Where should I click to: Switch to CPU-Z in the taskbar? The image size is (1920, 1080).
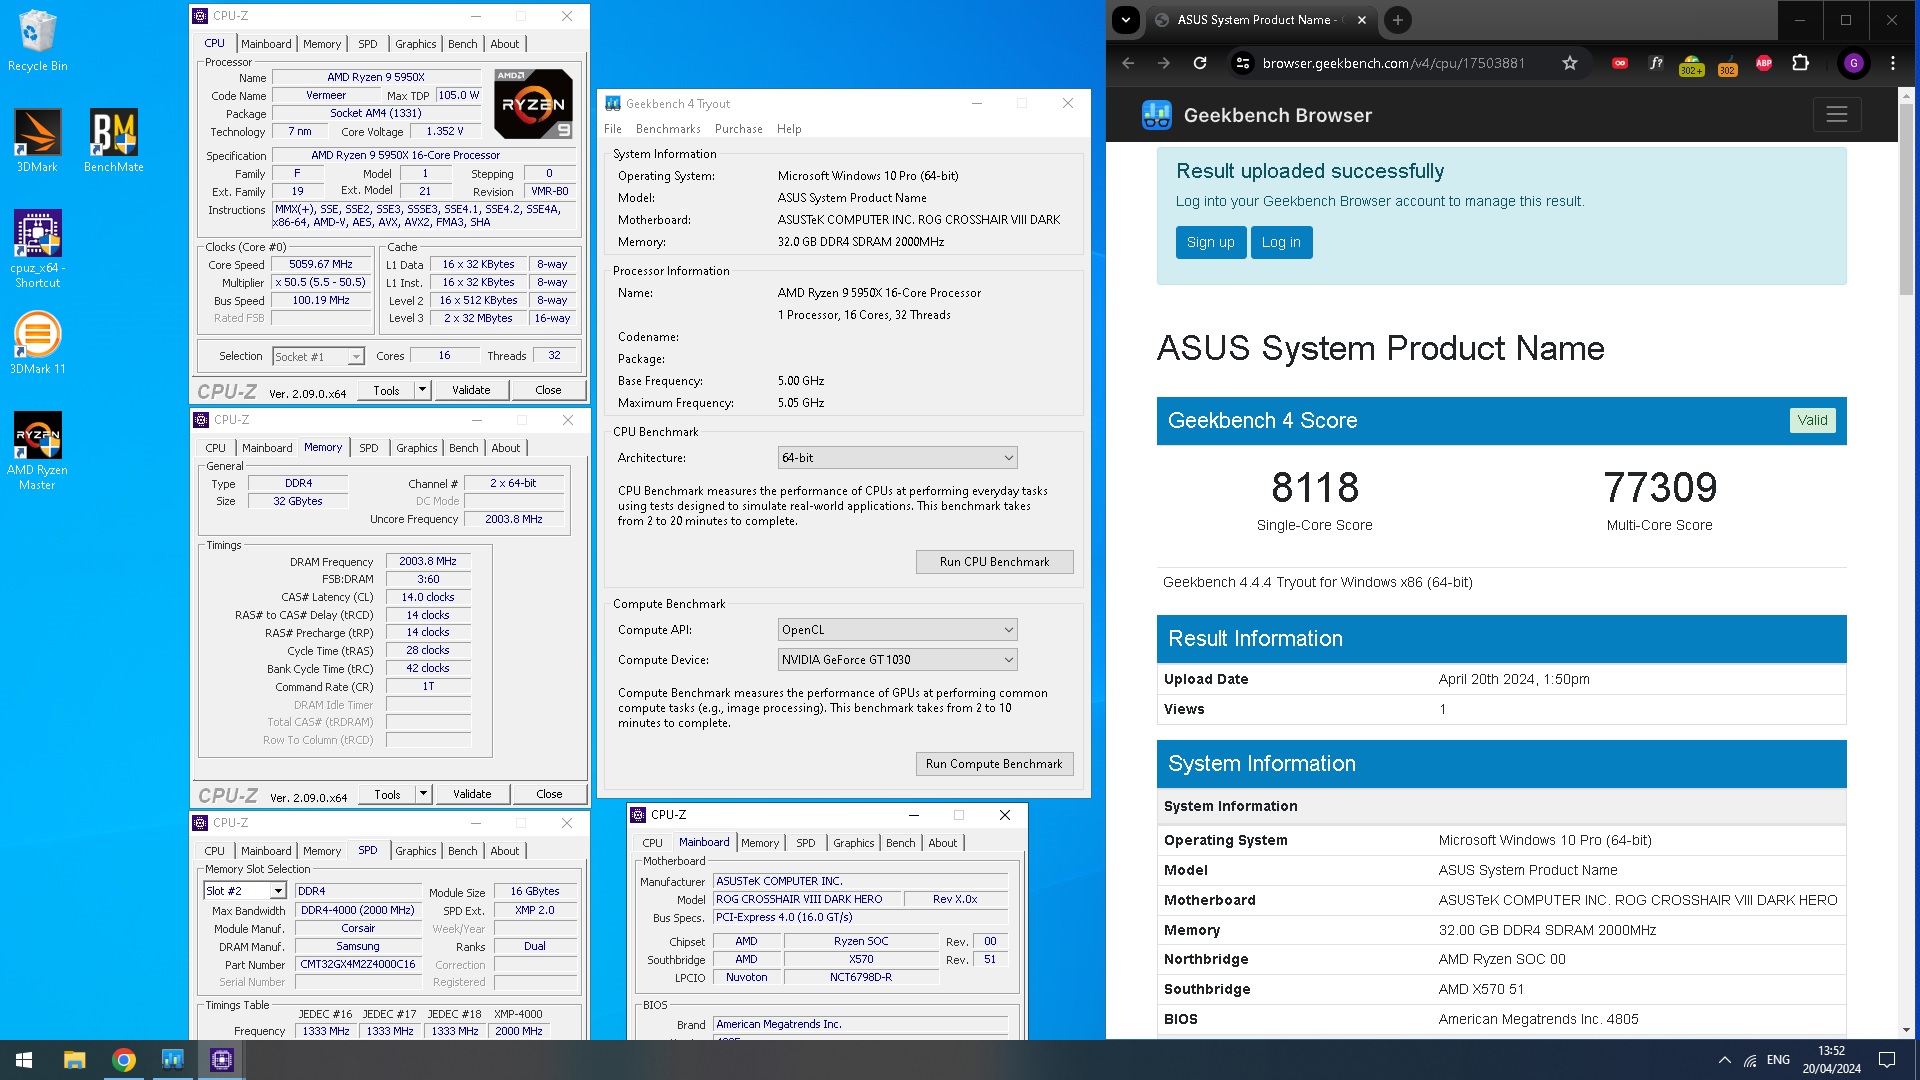(x=222, y=1060)
